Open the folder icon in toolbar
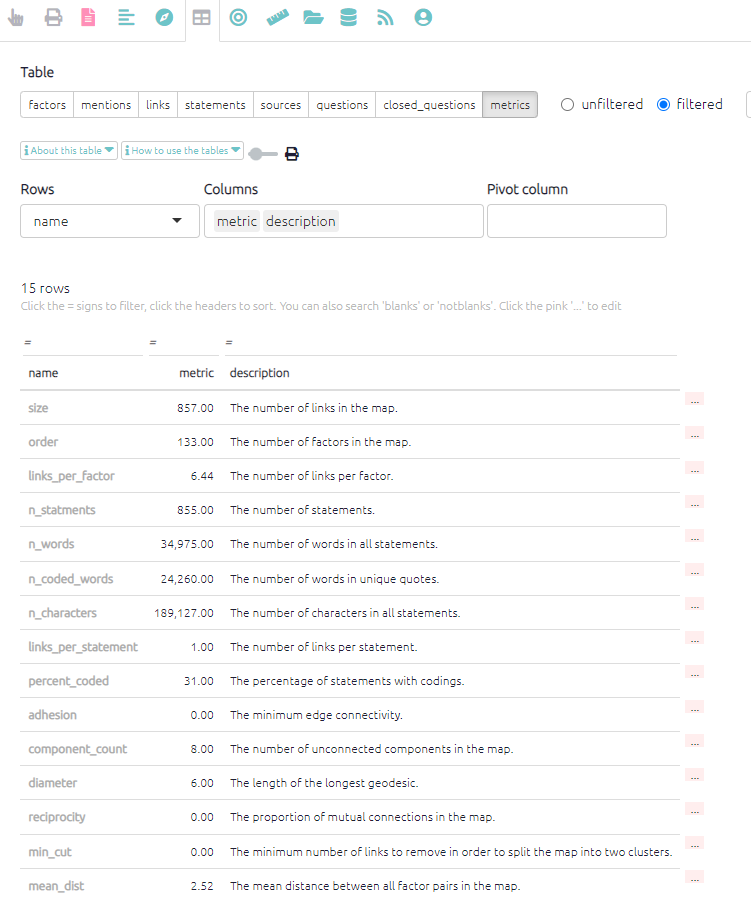 pos(313,18)
